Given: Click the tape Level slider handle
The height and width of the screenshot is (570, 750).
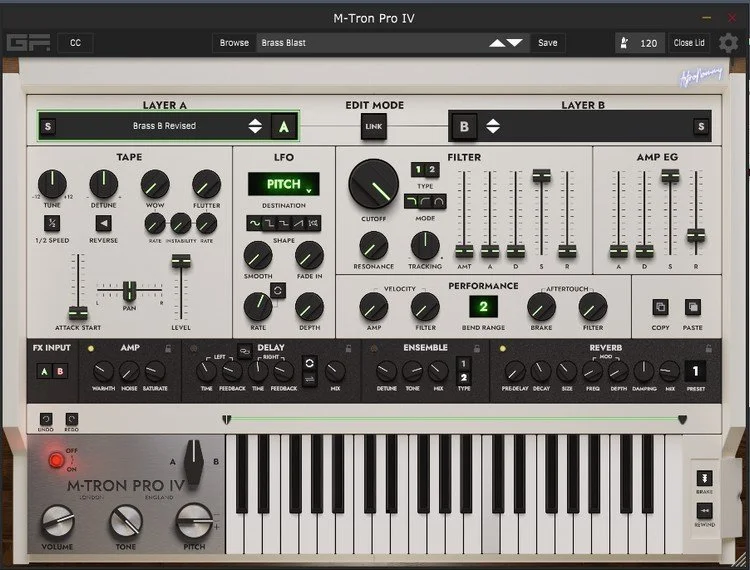Looking at the screenshot, I should 181,261.
